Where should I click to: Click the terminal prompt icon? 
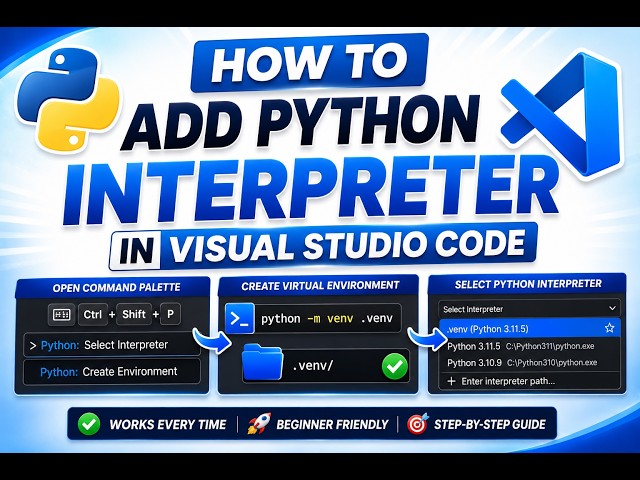point(240,318)
